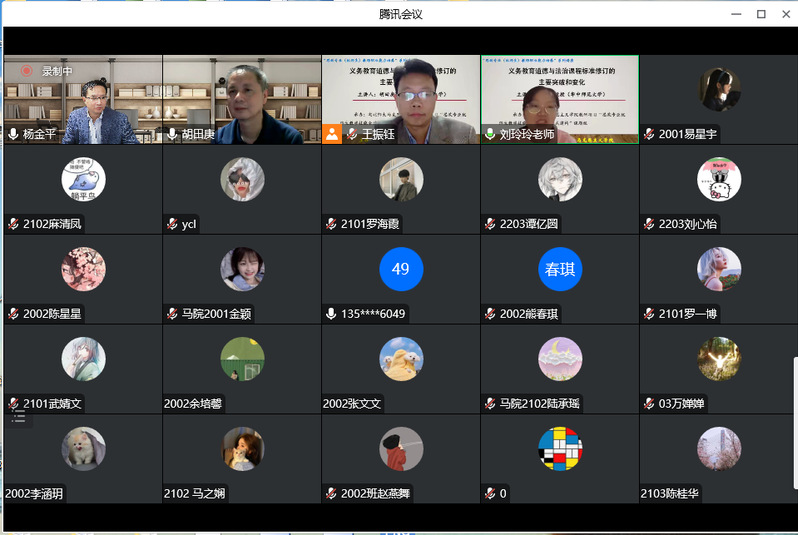Click the muted mic icon next to ycl
The image size is (798, 535).
pos(172,224)
